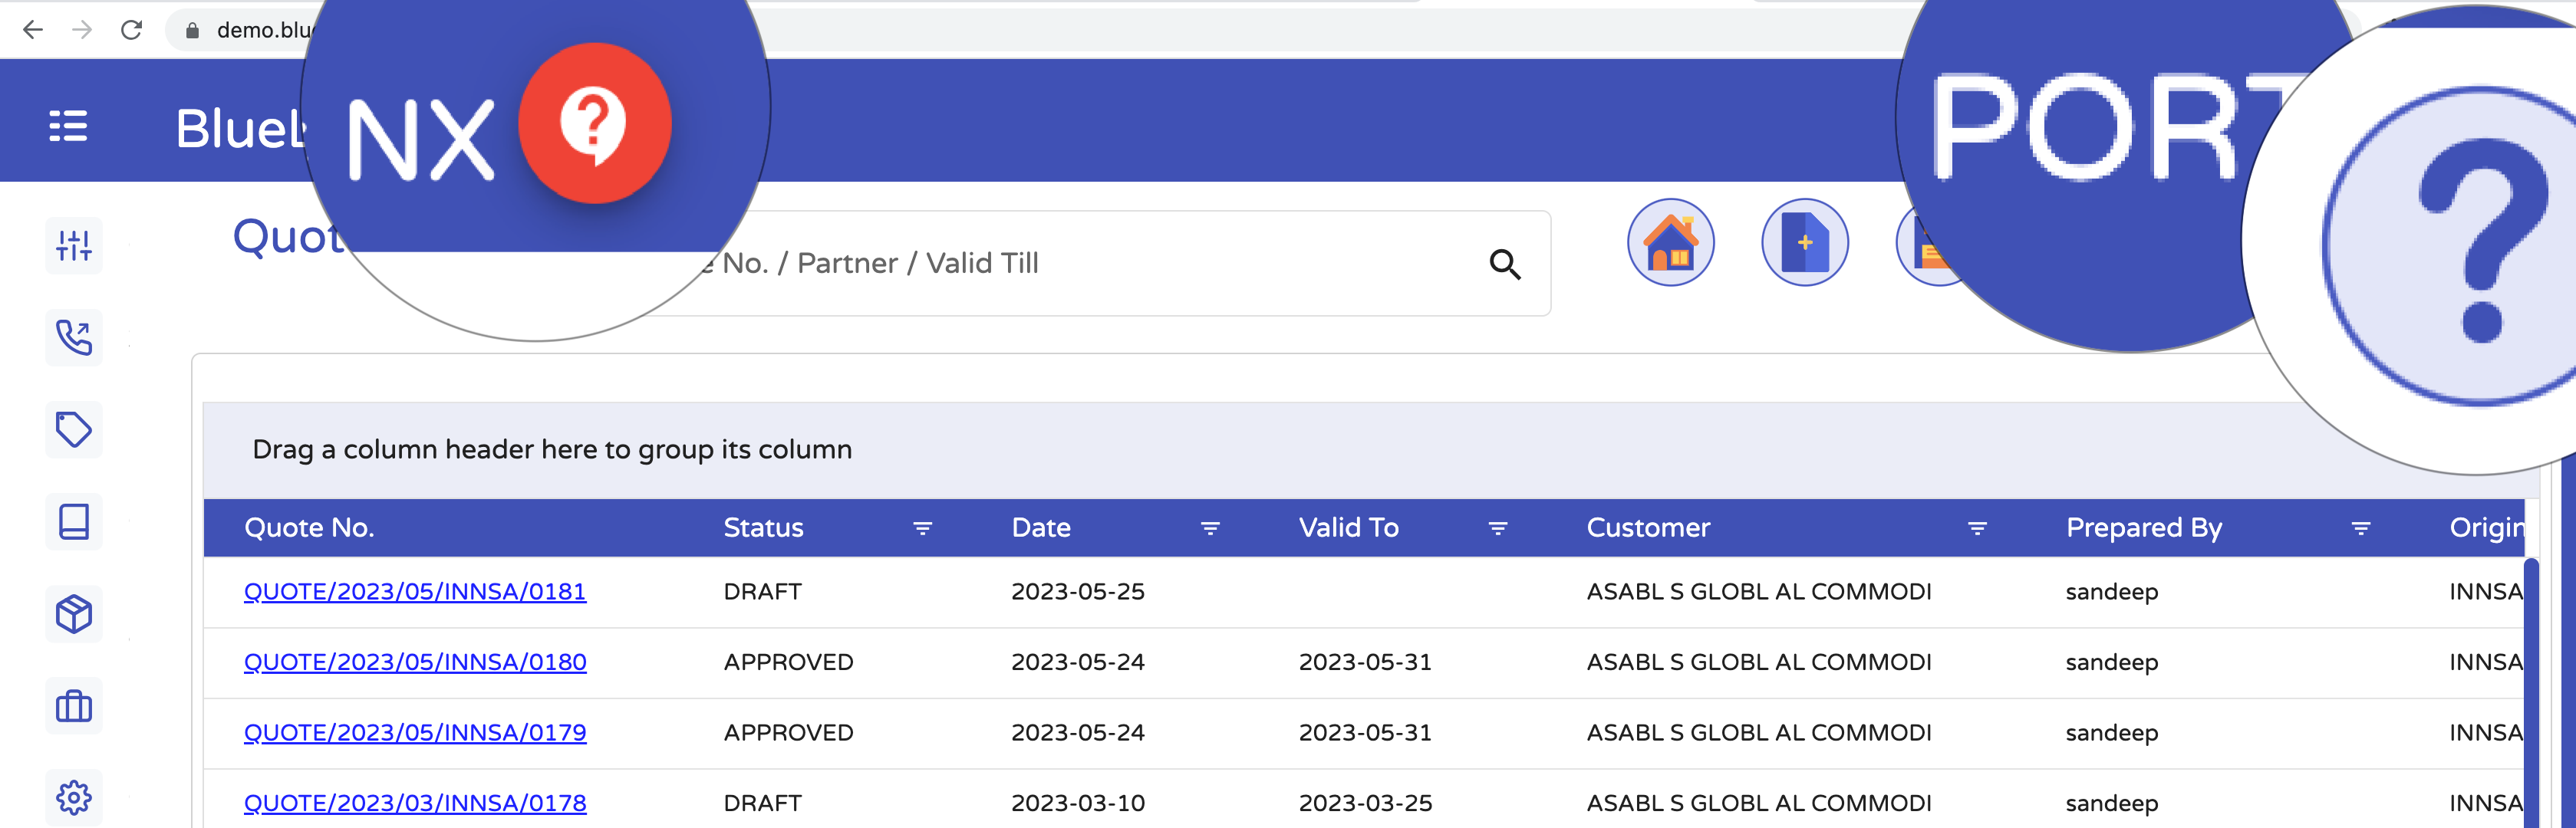Open the hamburger menu in header

click(68, 126)
